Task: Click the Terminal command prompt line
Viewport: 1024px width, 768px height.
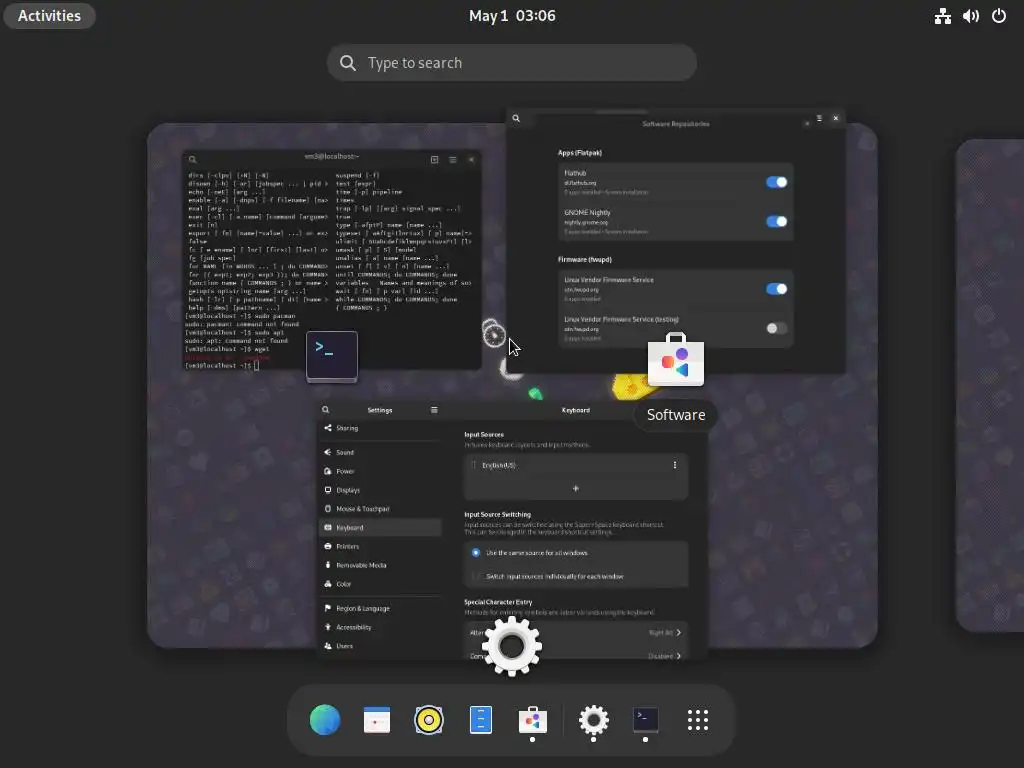Action: [222, 366]
